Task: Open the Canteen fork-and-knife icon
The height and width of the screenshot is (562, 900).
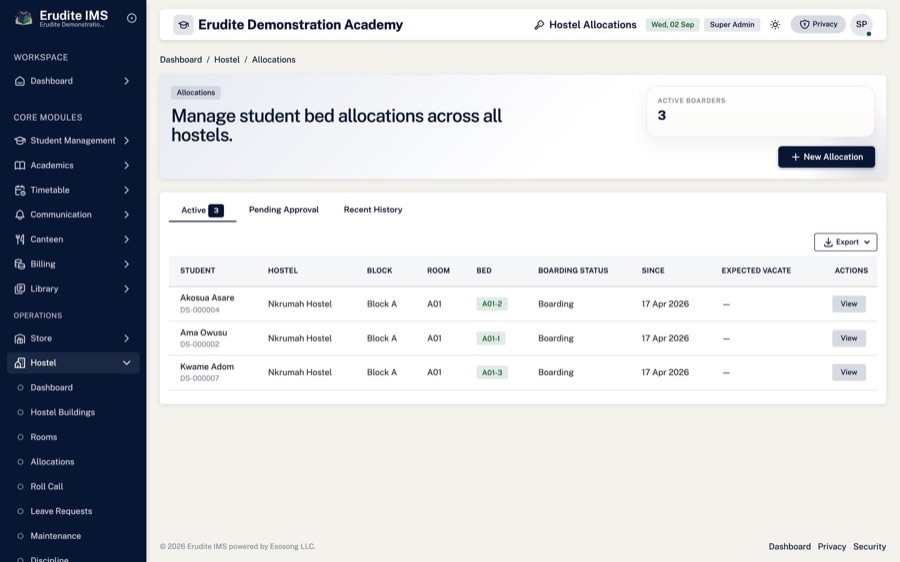Action: pos(20,239)
